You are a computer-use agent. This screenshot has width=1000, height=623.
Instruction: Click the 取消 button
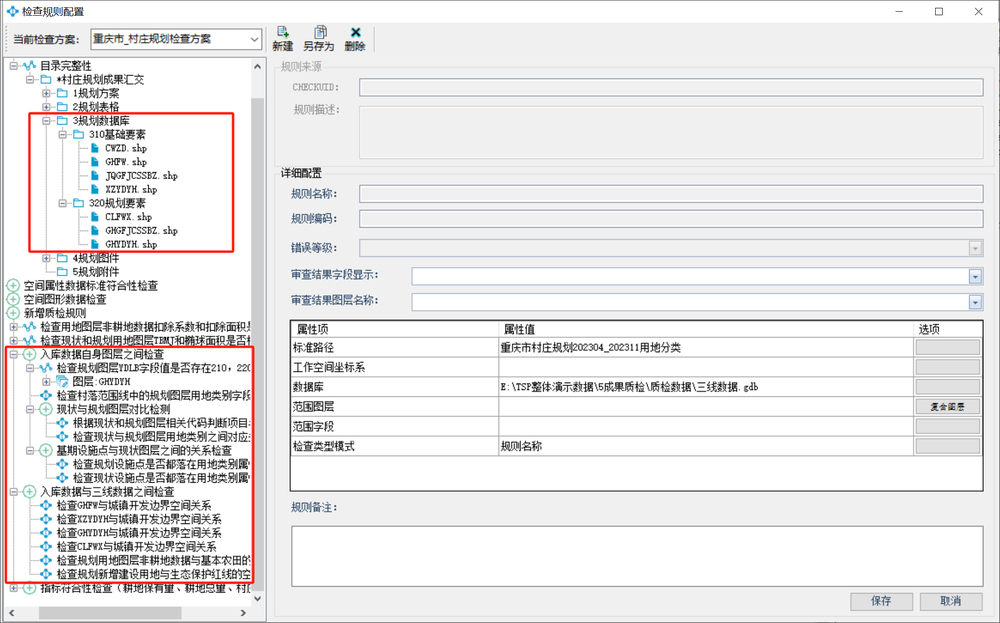point(950,601)
